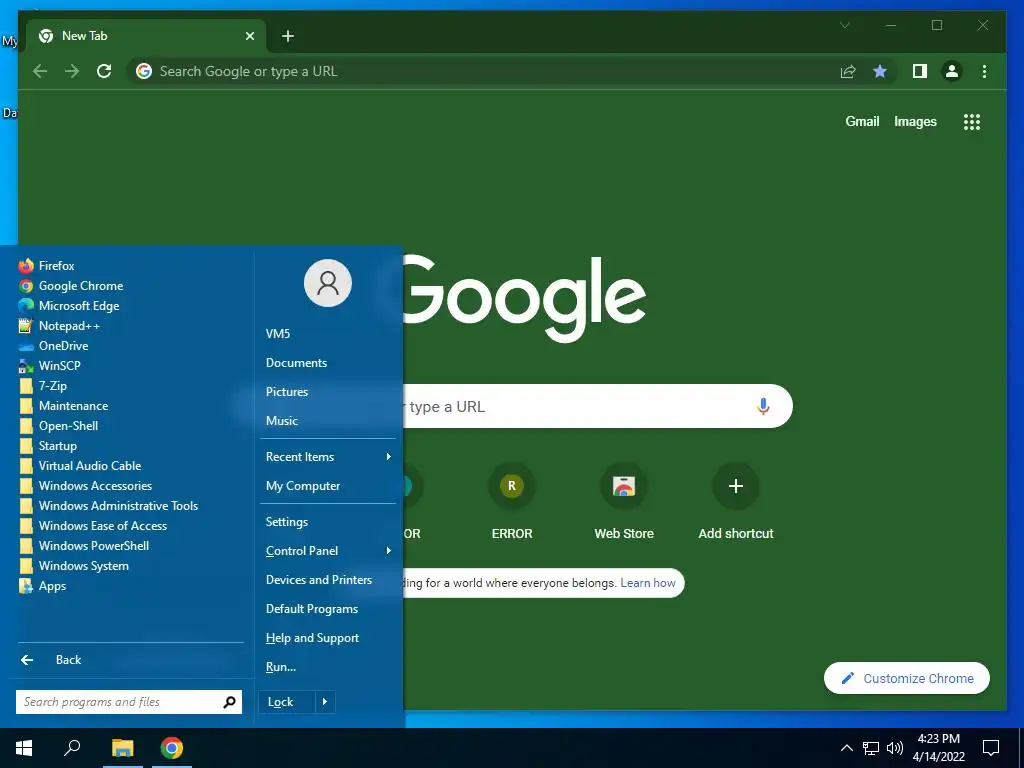Click the Lock button

pyautogui.click(x=287, y=702)
